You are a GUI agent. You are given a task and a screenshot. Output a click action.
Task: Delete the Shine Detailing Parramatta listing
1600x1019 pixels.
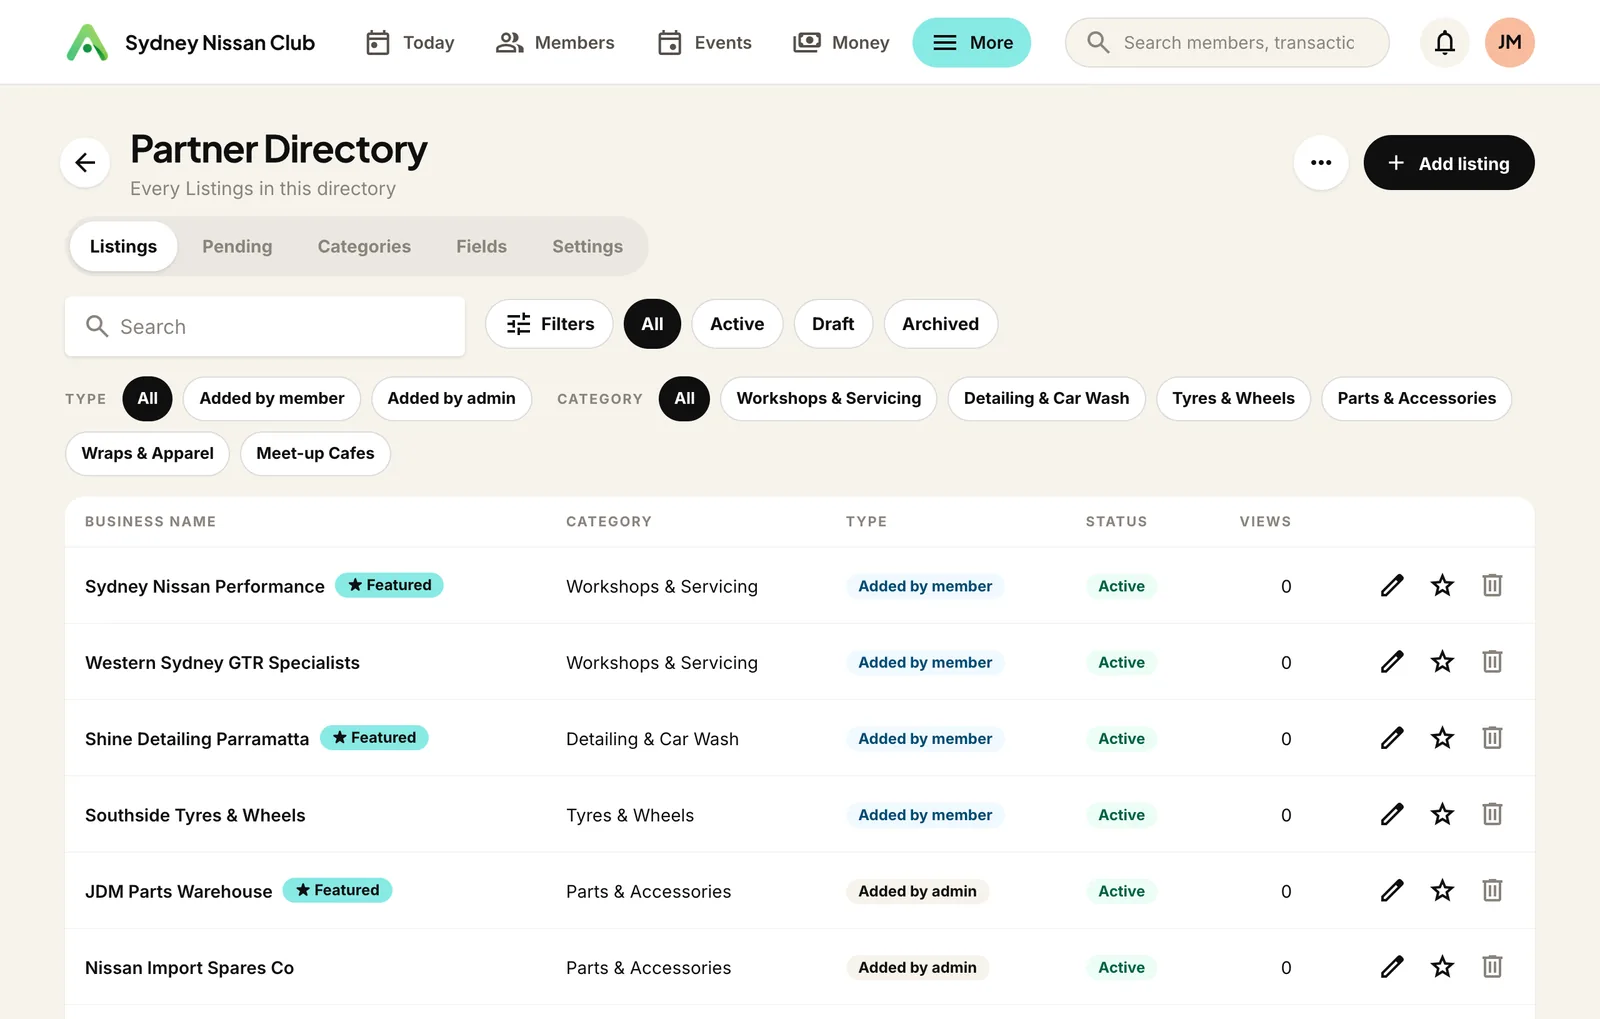(x=1492, y=738)
